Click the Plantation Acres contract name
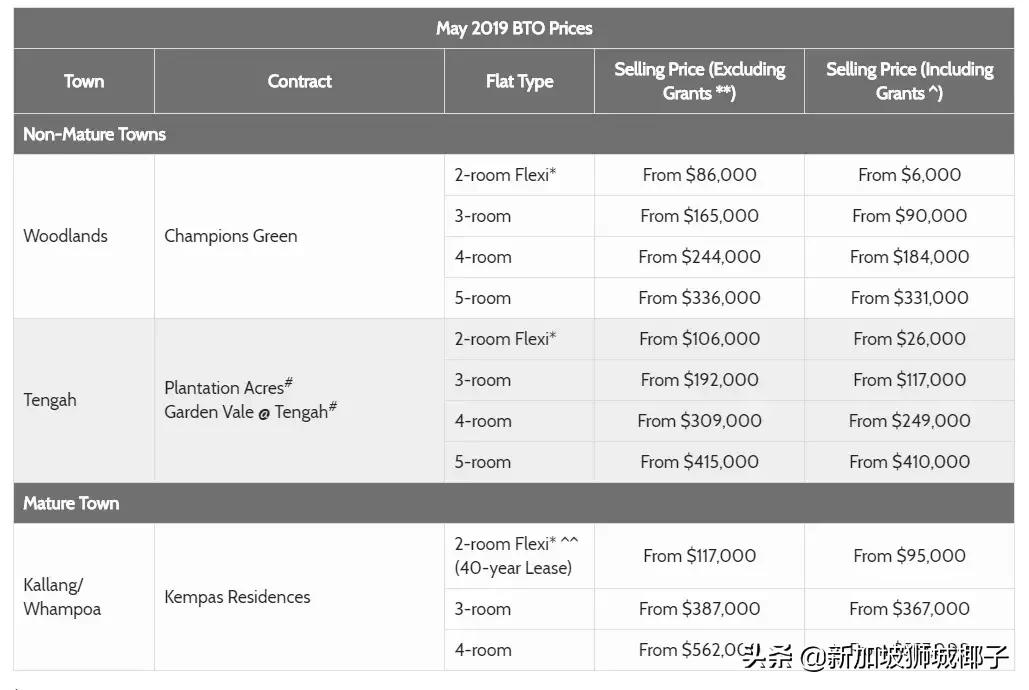This screenshot has height=690, width=1029. [225, 387]
